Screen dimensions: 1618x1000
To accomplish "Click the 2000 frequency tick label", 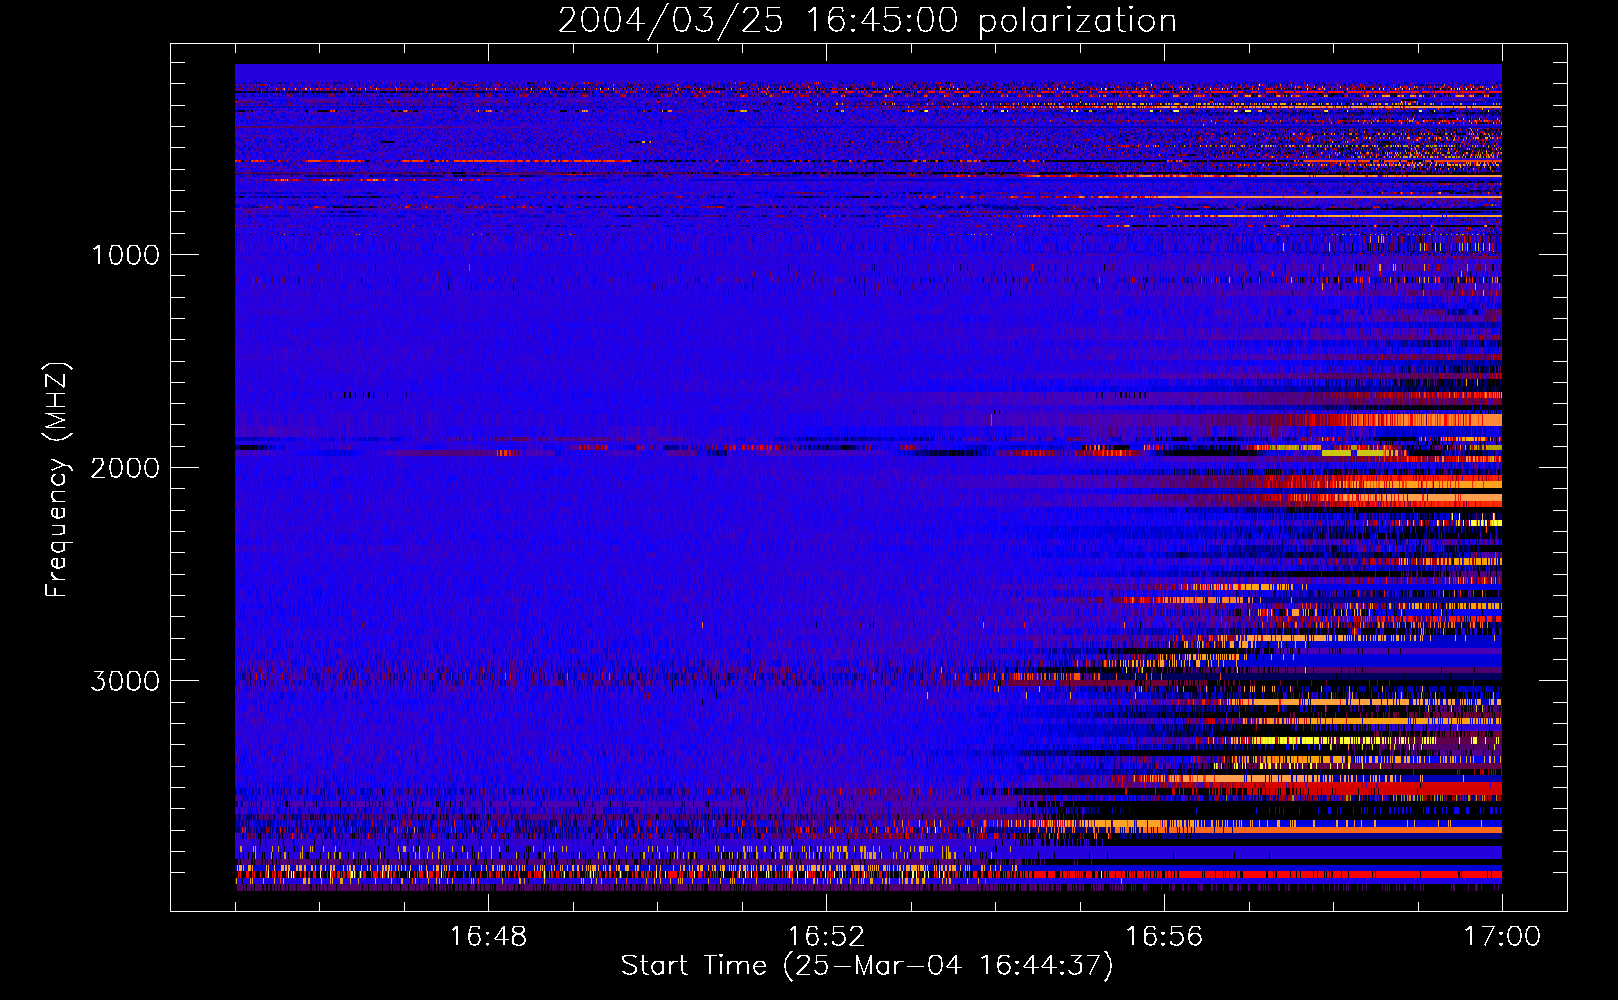I will tap(125, 468).
